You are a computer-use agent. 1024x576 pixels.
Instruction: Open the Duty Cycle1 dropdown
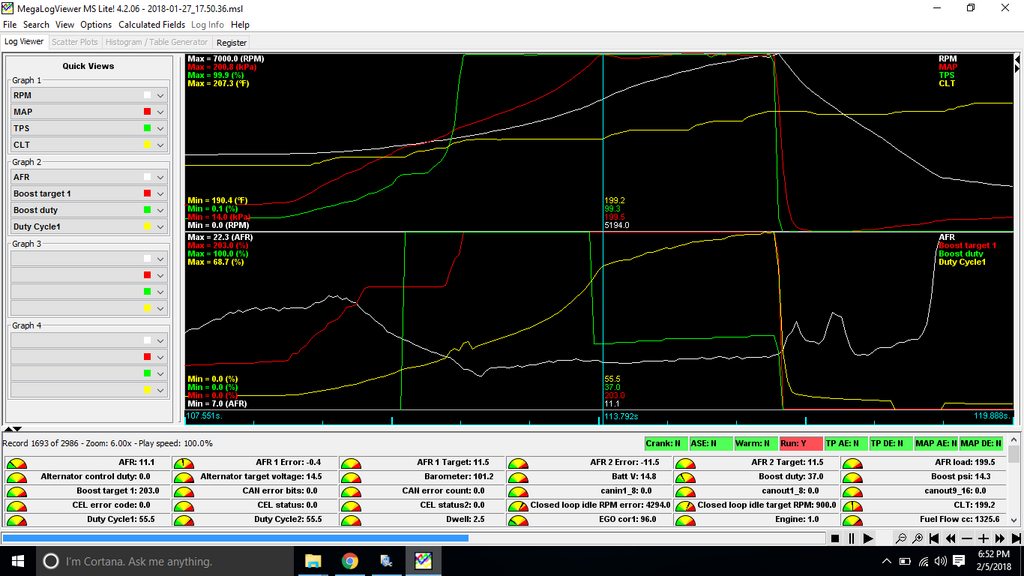160,227
